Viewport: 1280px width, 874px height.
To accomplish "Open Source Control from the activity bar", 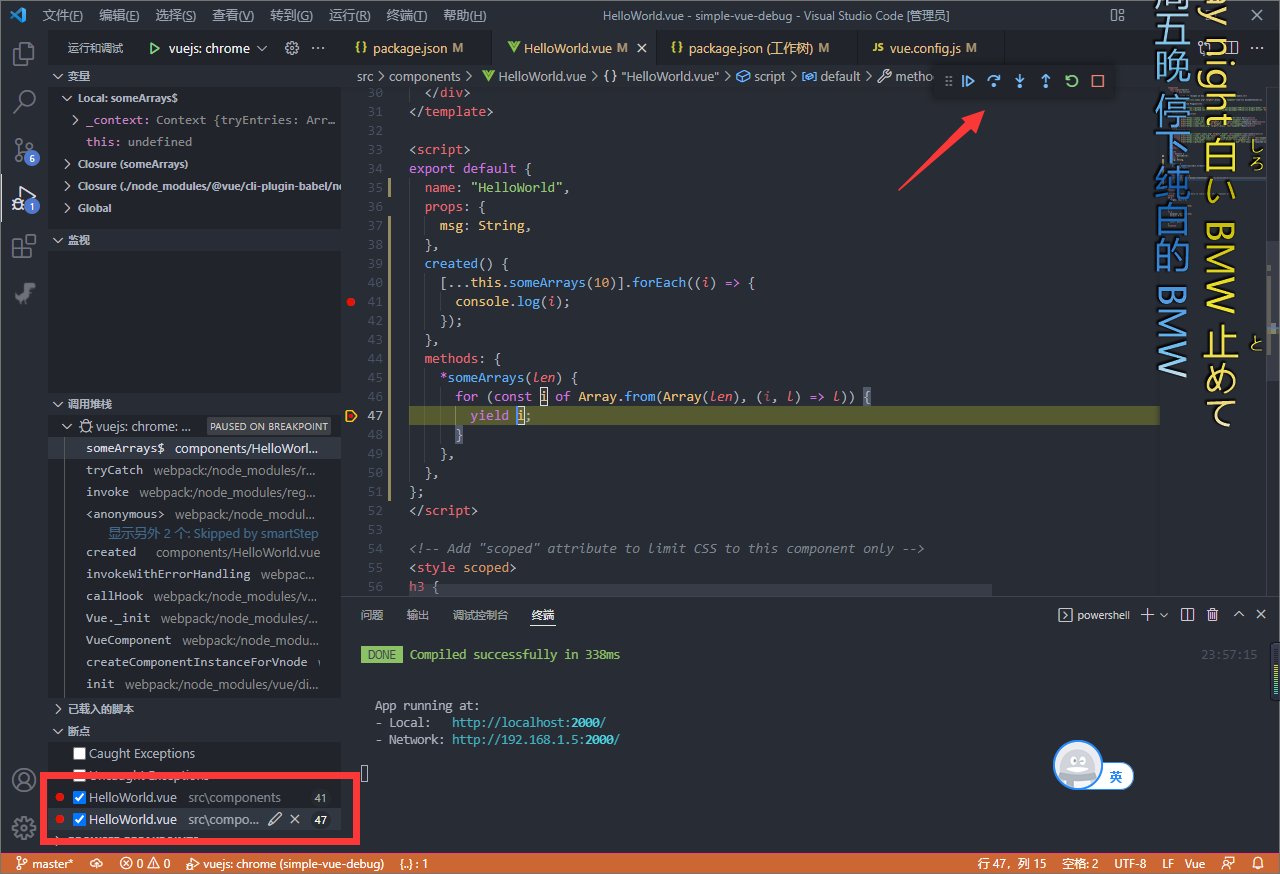I will pos(24,150).
